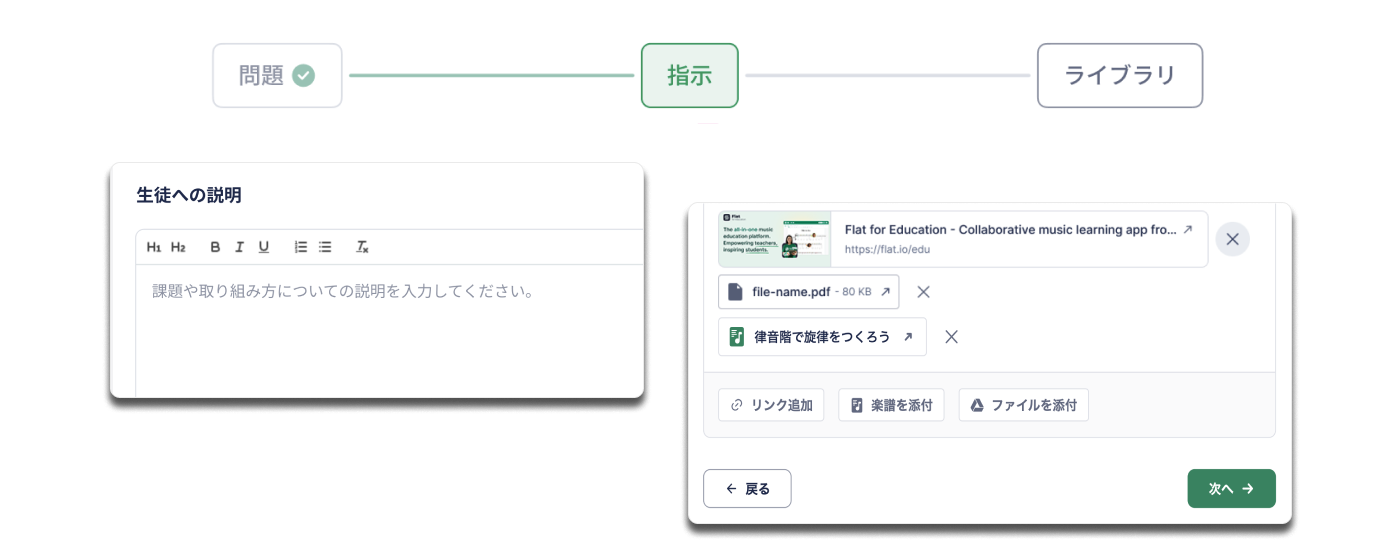Viewport: 1400px width, 560px height.
Task: Open file-name.pdf attachment
Action: pyautogui.click(x=809, y=292)
